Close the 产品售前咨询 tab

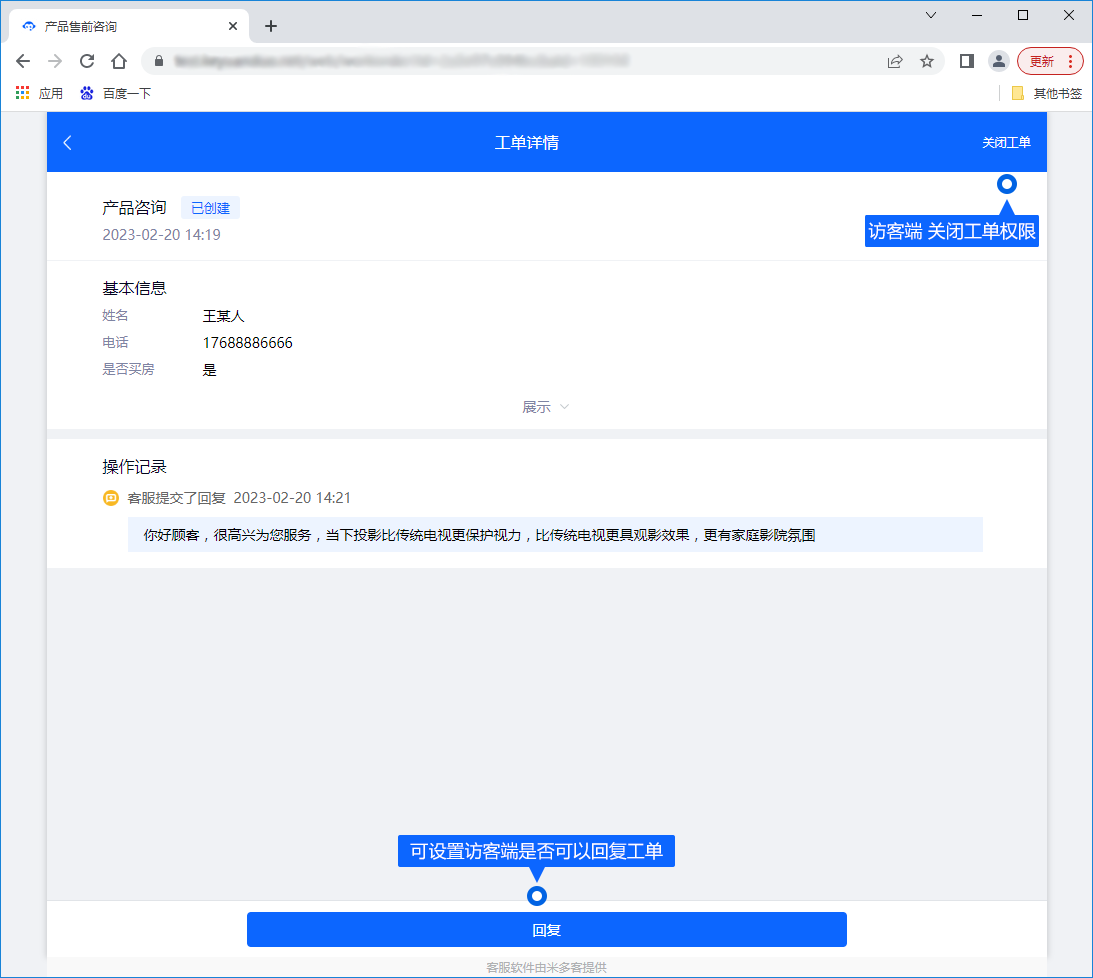pos(233,26)
